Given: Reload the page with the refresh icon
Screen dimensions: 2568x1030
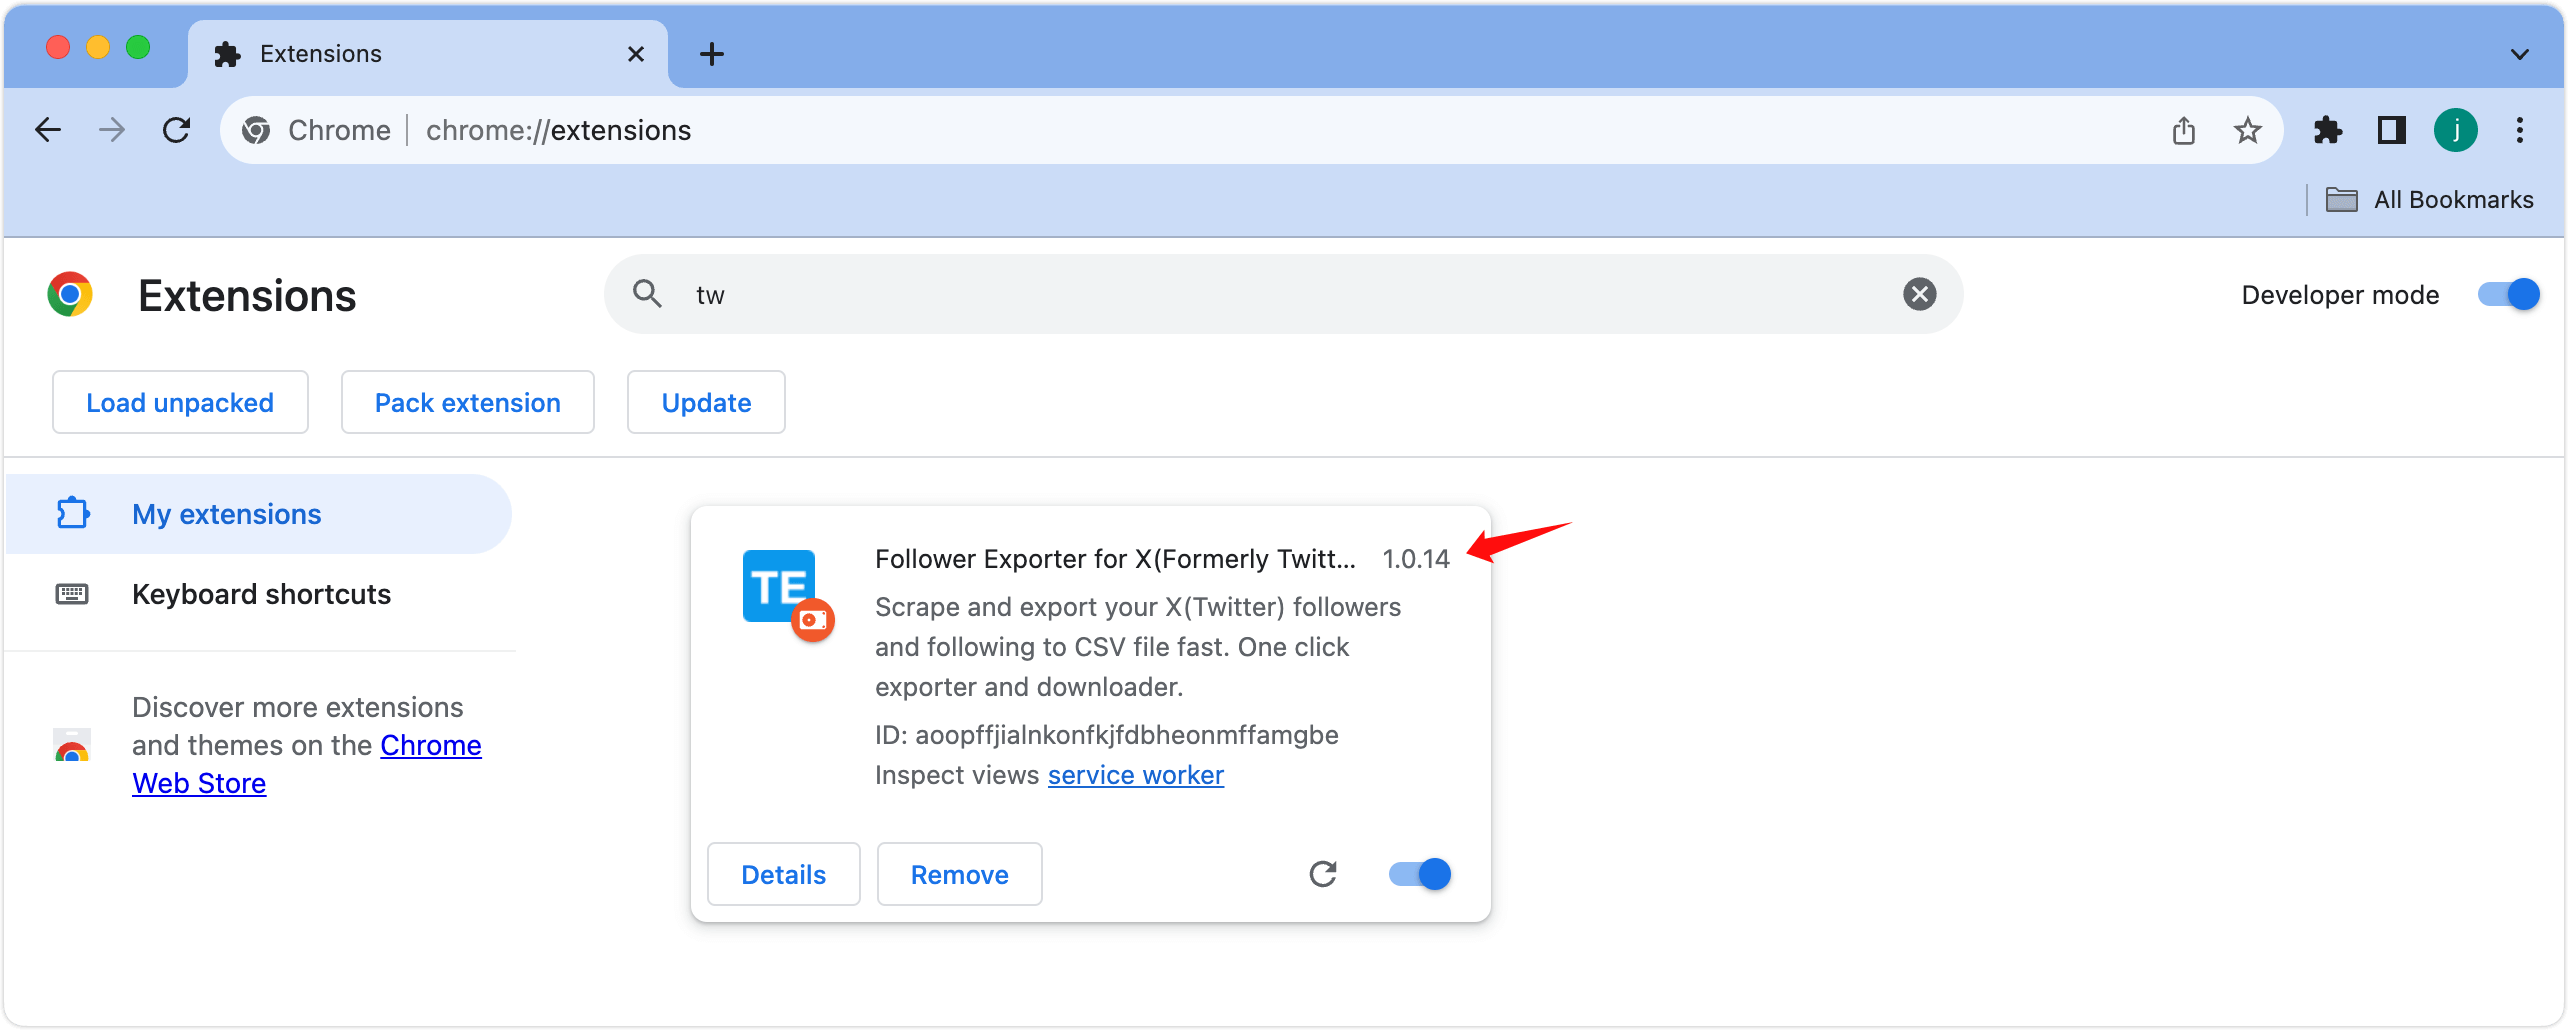Looking at the screenshot, I should click(x=177, y=130).
